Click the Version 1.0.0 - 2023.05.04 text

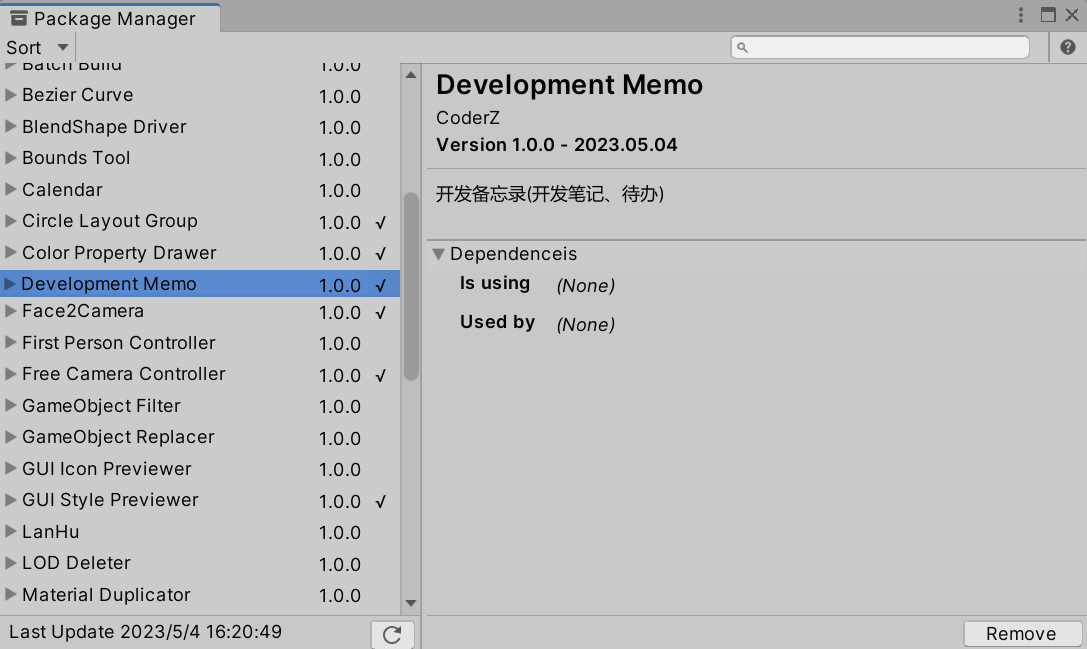click(557, 145)
